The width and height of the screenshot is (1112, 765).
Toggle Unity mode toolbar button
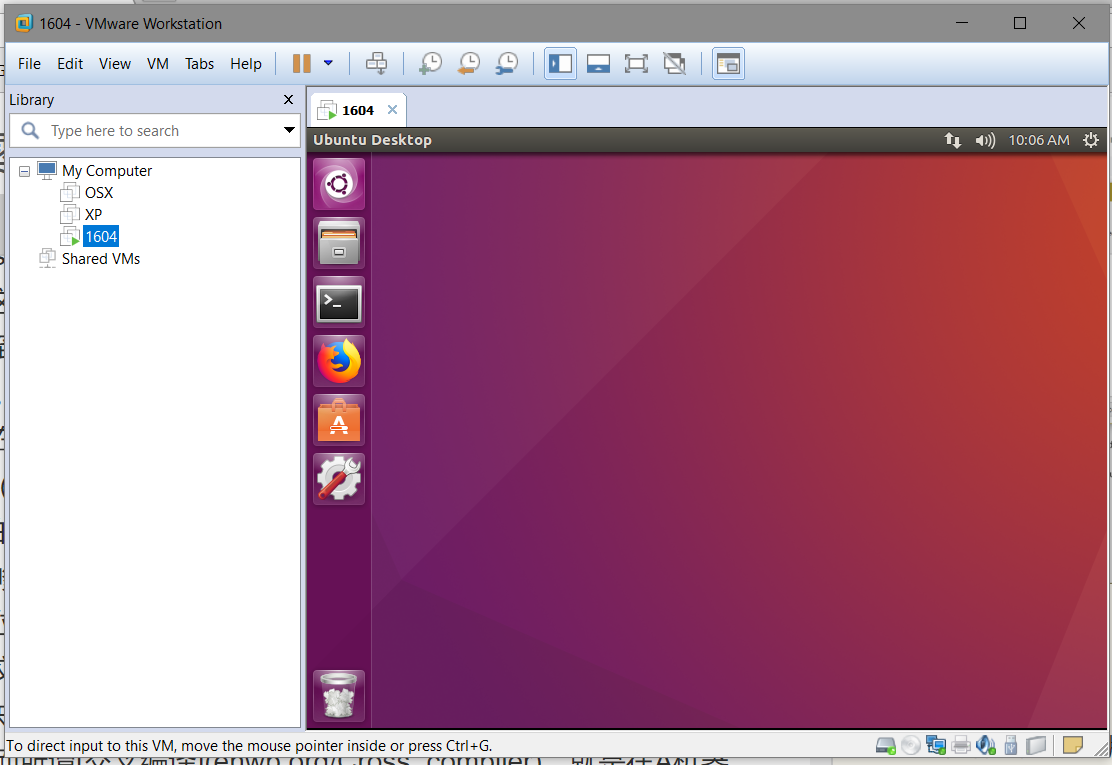pyautogui.click(x=675, y=64)
